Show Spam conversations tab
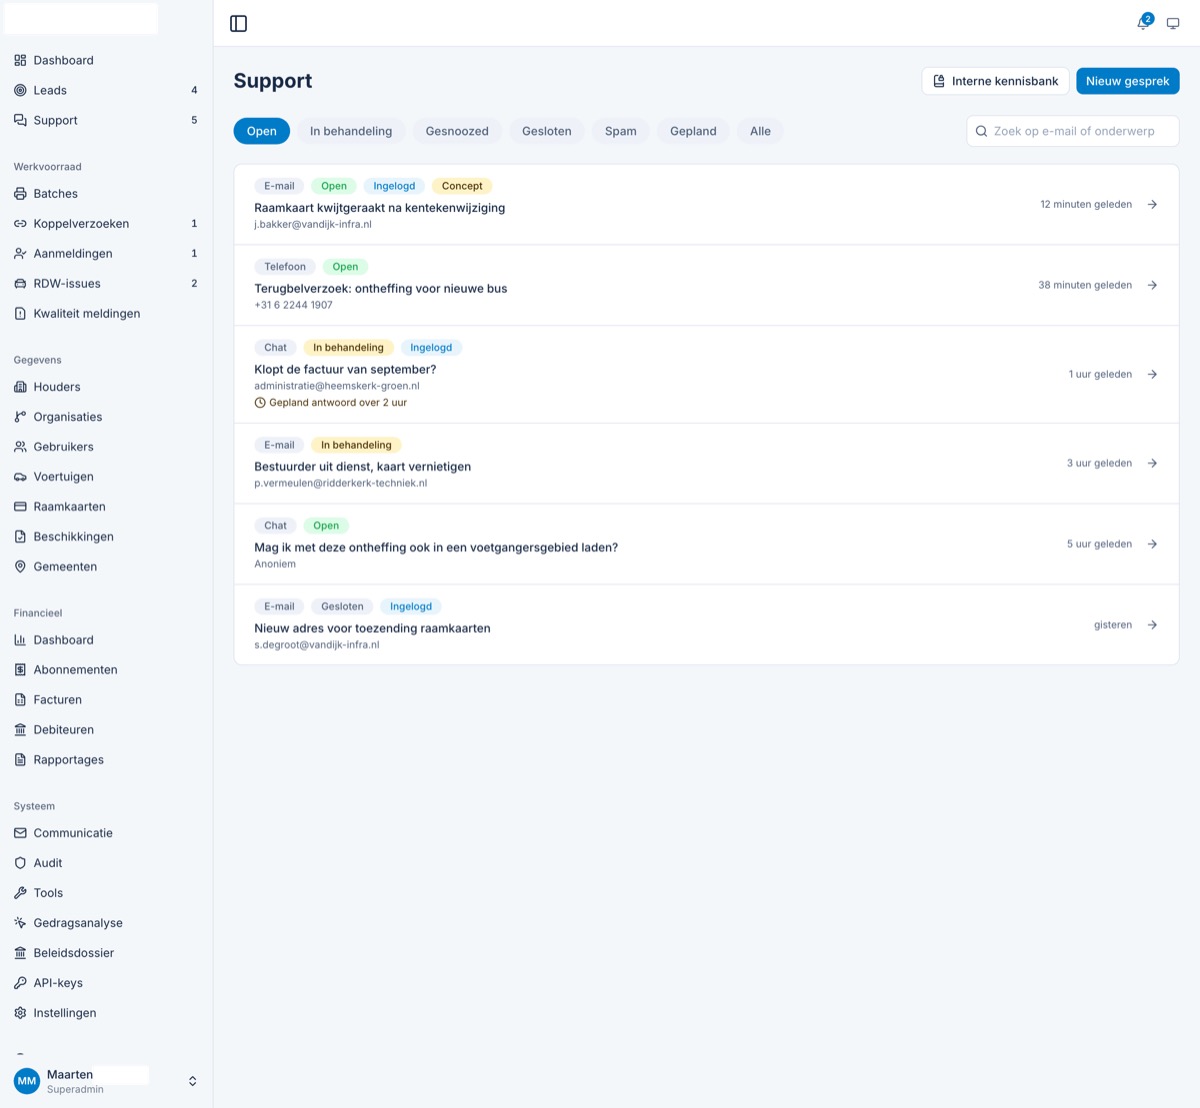1200x1108 pixels. 621,131
